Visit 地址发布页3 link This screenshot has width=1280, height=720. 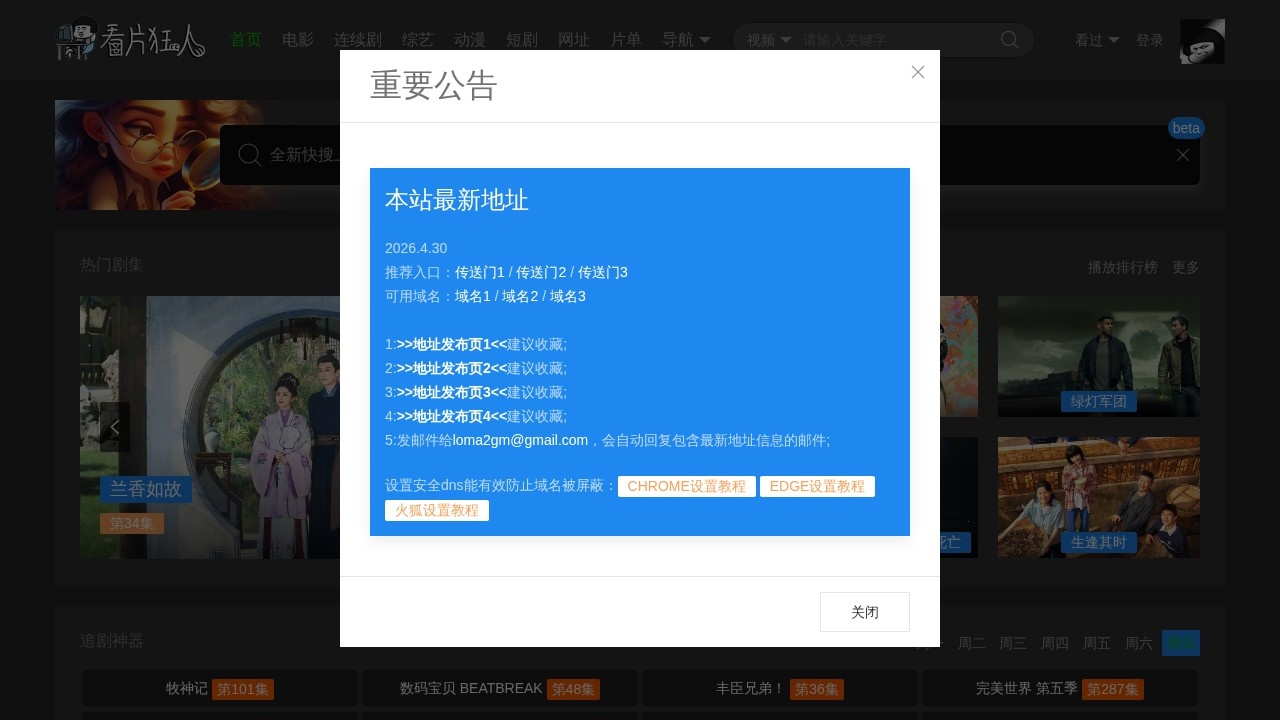452,392
